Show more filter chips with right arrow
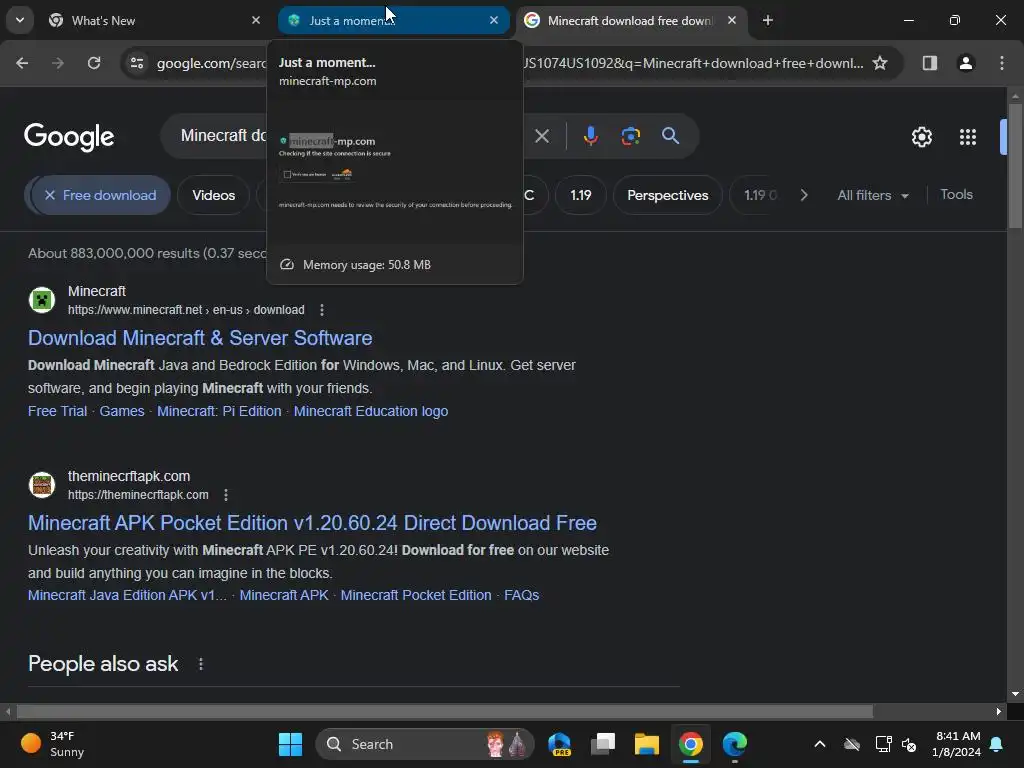 coord(804,195)
